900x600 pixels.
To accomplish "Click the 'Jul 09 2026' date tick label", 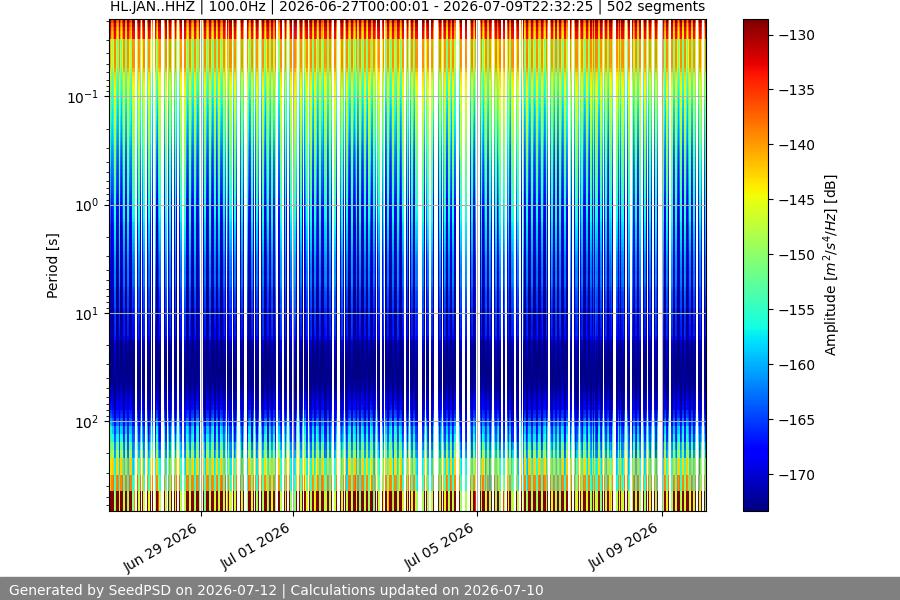I will tap(623, 546).
